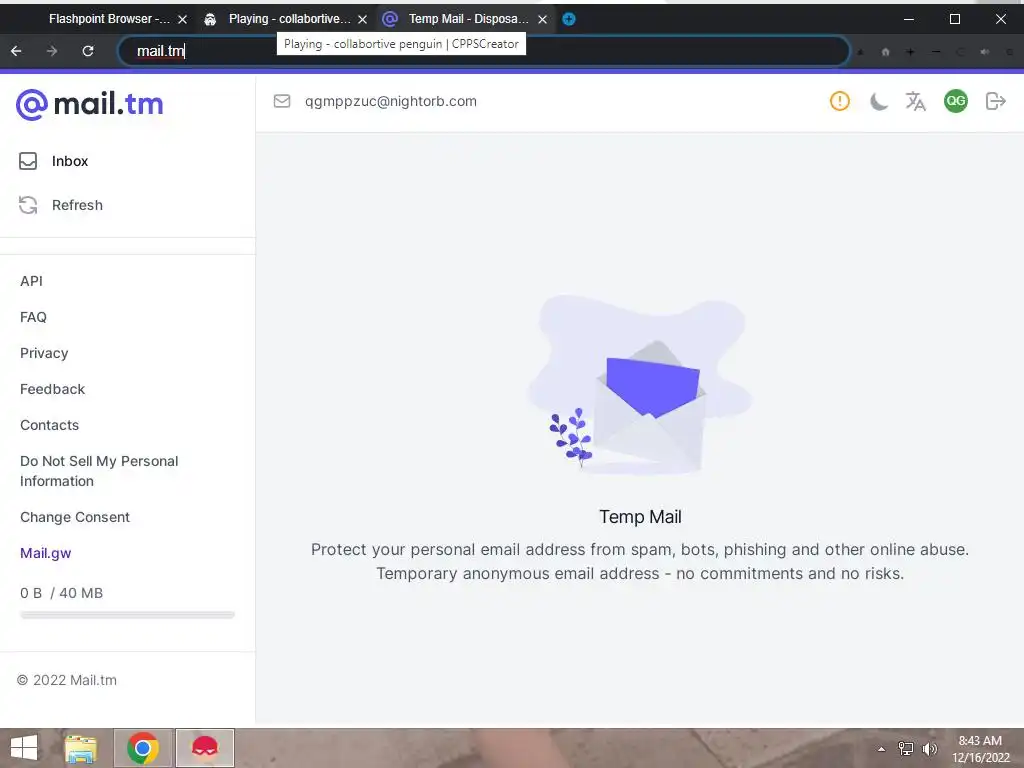Toggle dark mode with moon icon
The width and height of the screenshot is (1024, 768).
click(878, 101)
